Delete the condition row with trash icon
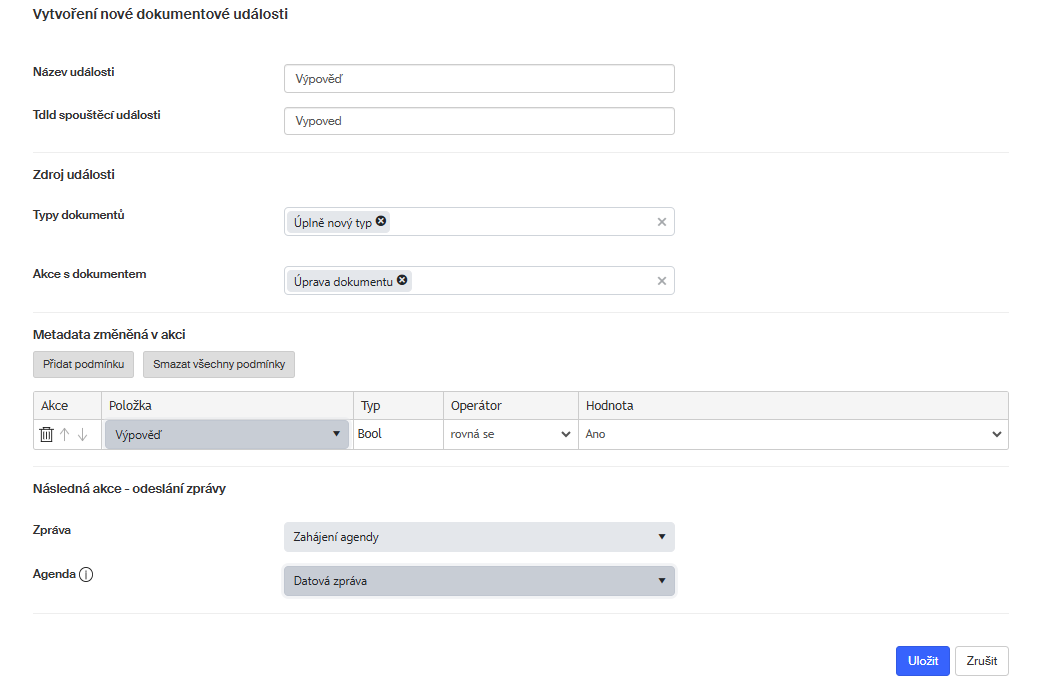Screen dimensions: 1046x686 pos(46,435)
